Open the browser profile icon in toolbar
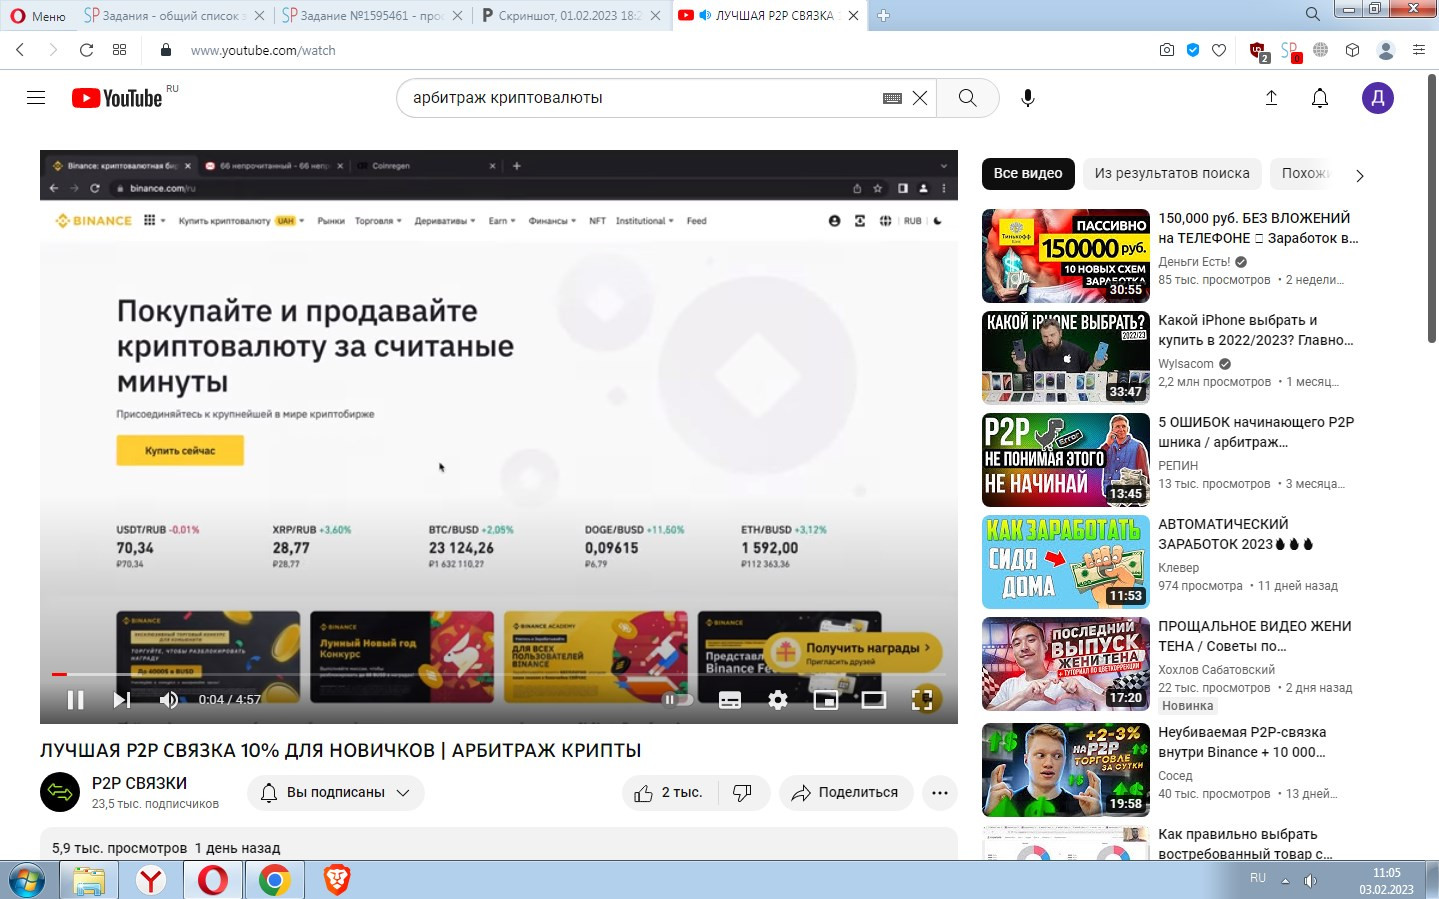The height and width of the screenshot is (899, 1439). tap(1386, 50)
